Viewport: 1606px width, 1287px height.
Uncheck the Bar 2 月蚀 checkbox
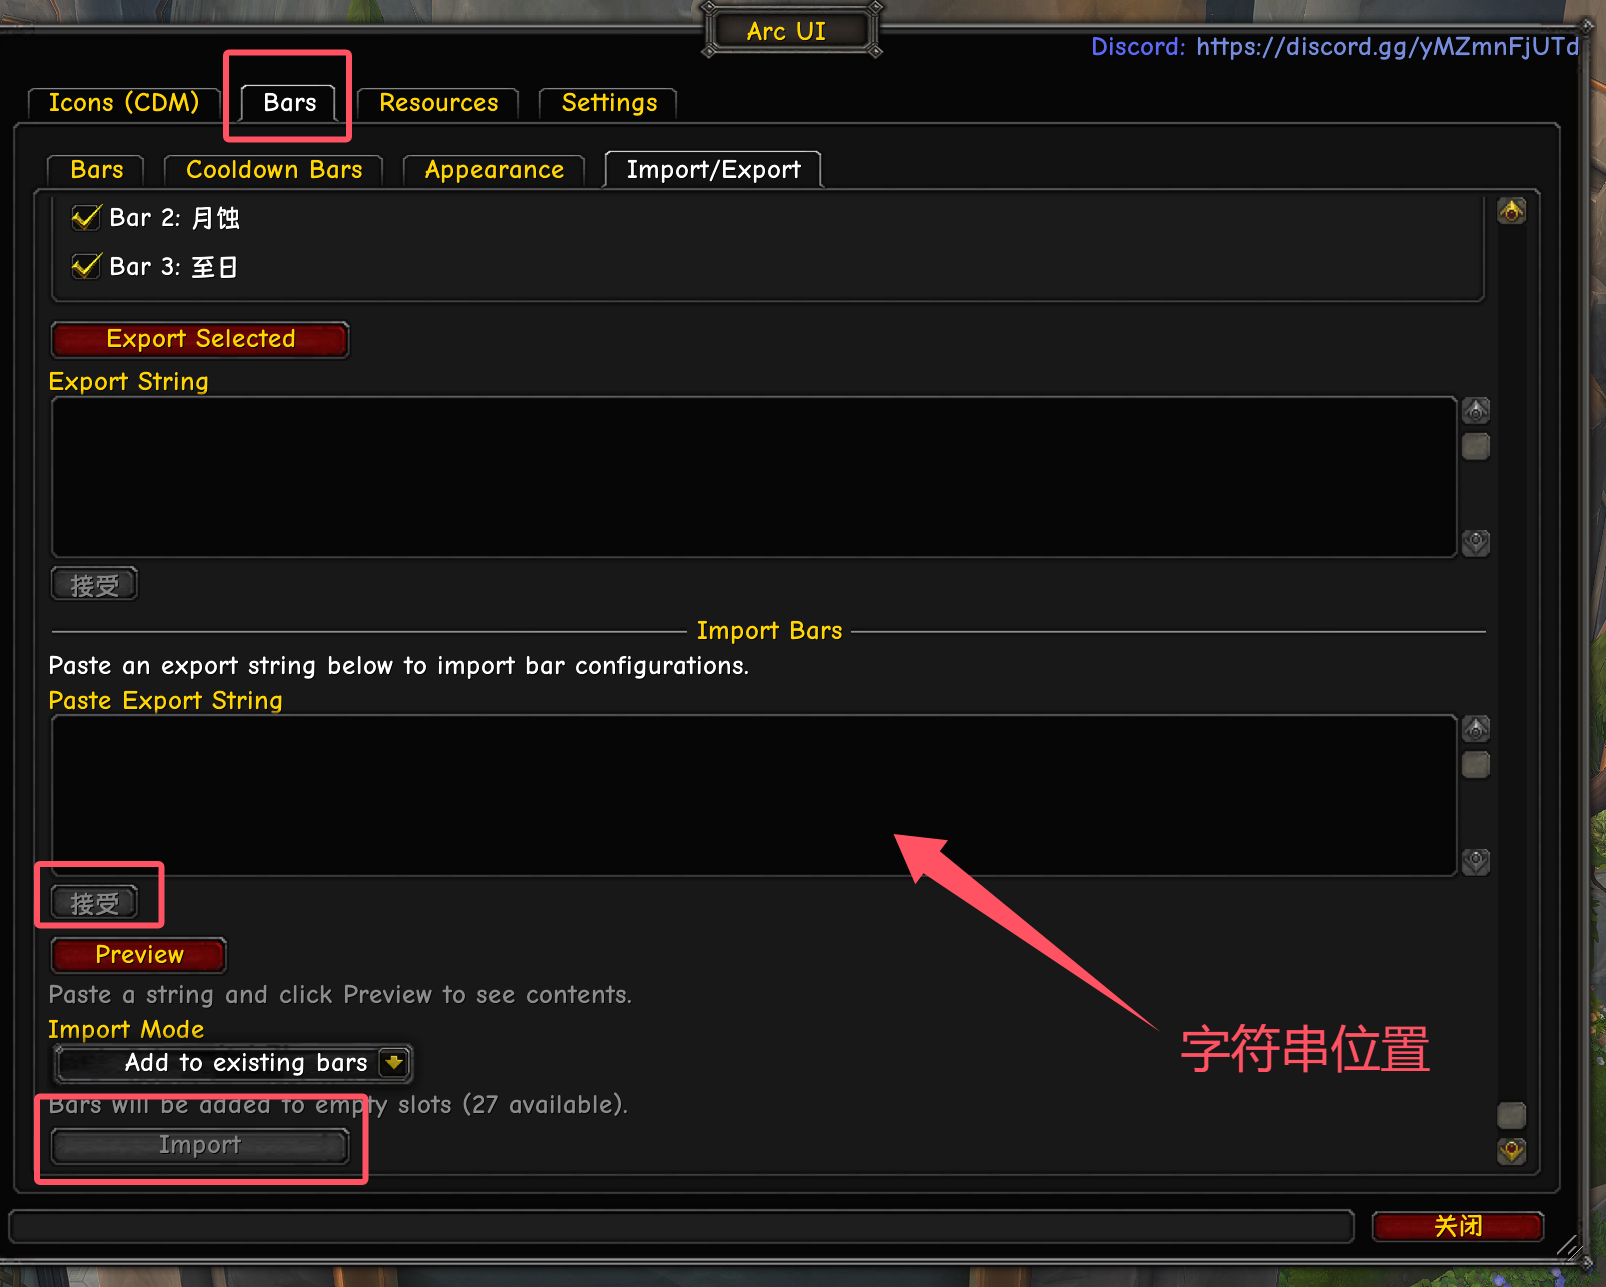(86, 218)
